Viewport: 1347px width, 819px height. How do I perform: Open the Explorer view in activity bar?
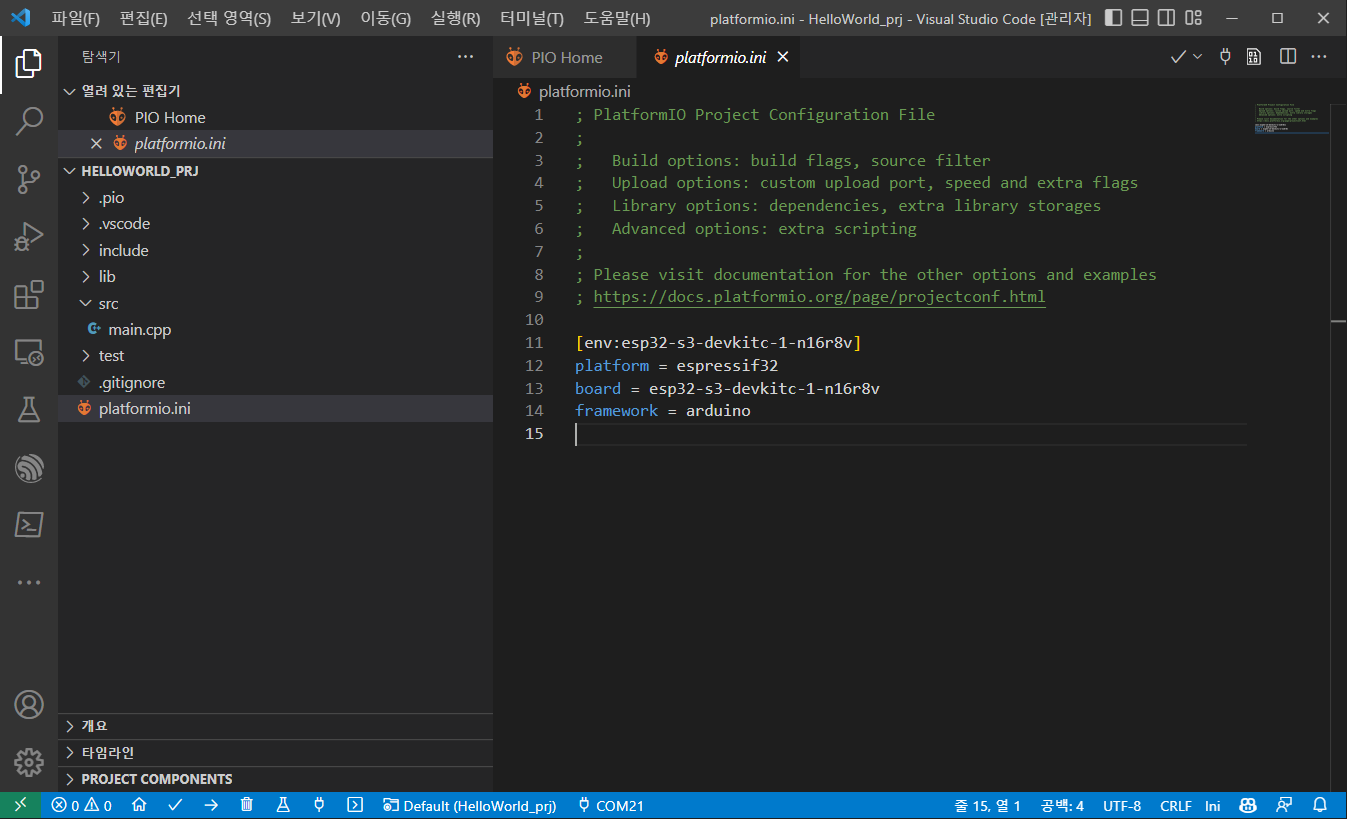pyautogui.click(x=28, y=65)
